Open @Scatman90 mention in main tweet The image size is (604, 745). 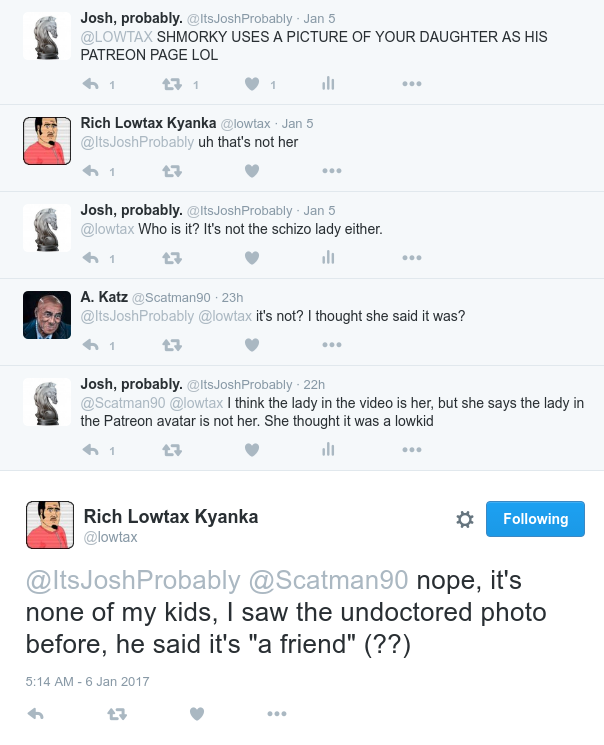(328, 581)
